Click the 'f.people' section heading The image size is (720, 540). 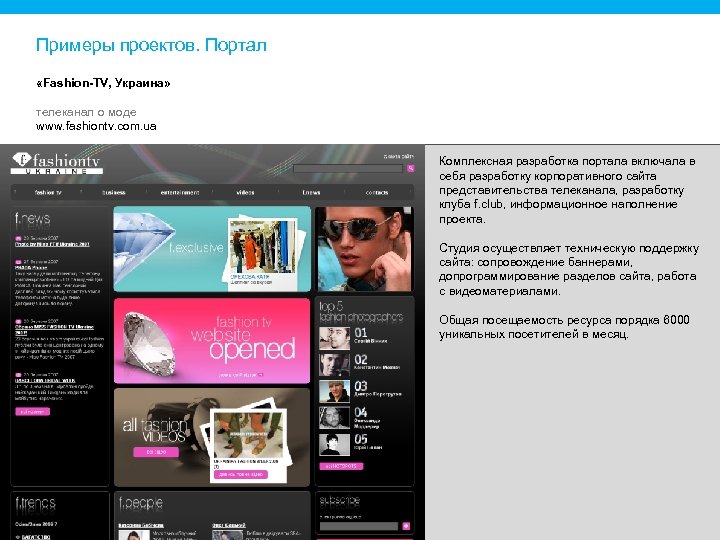[141, 503]
